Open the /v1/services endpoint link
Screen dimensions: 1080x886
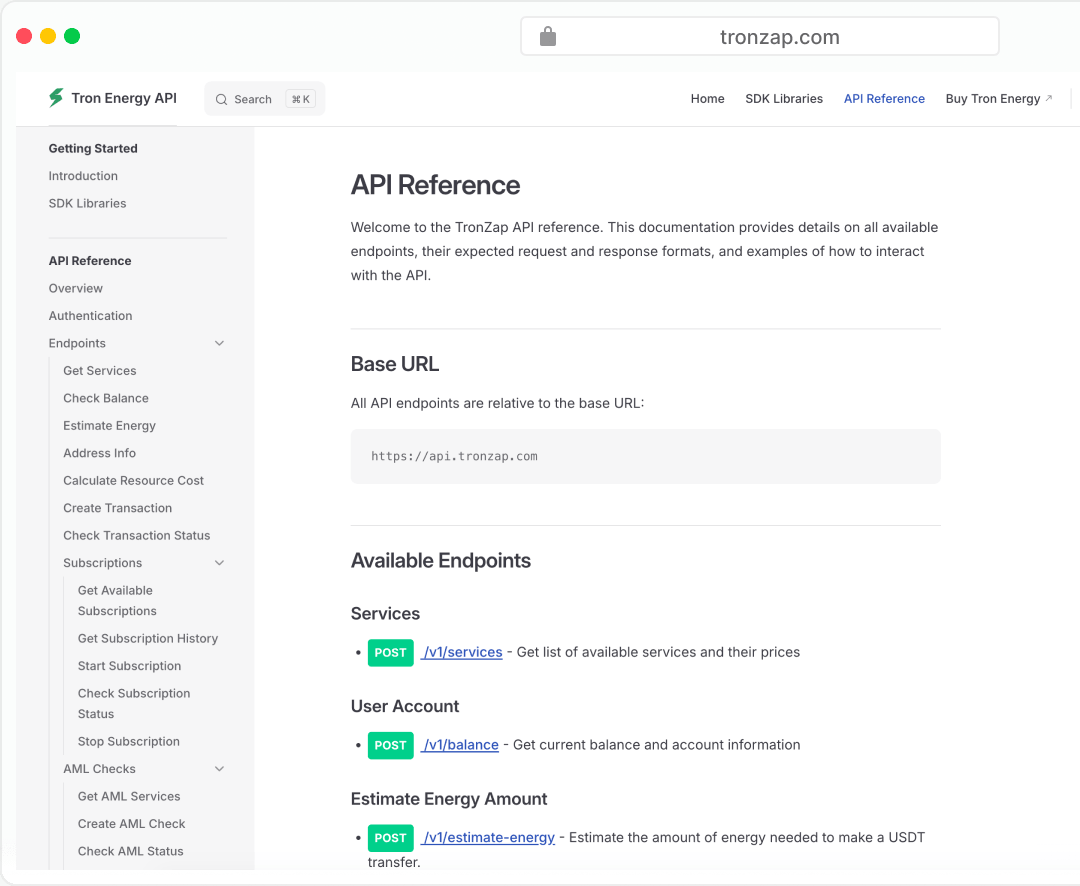coord(462,652)
